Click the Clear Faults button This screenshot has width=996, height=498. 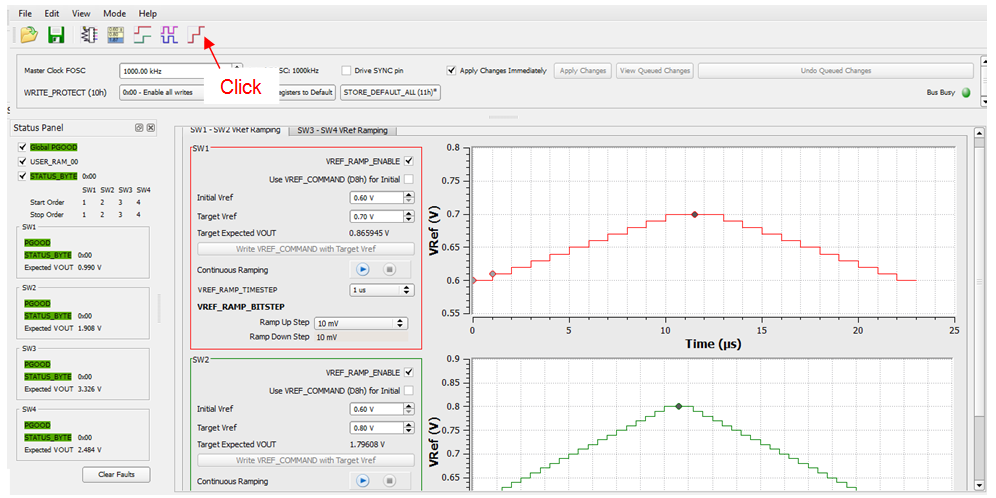tap(116, 474)
